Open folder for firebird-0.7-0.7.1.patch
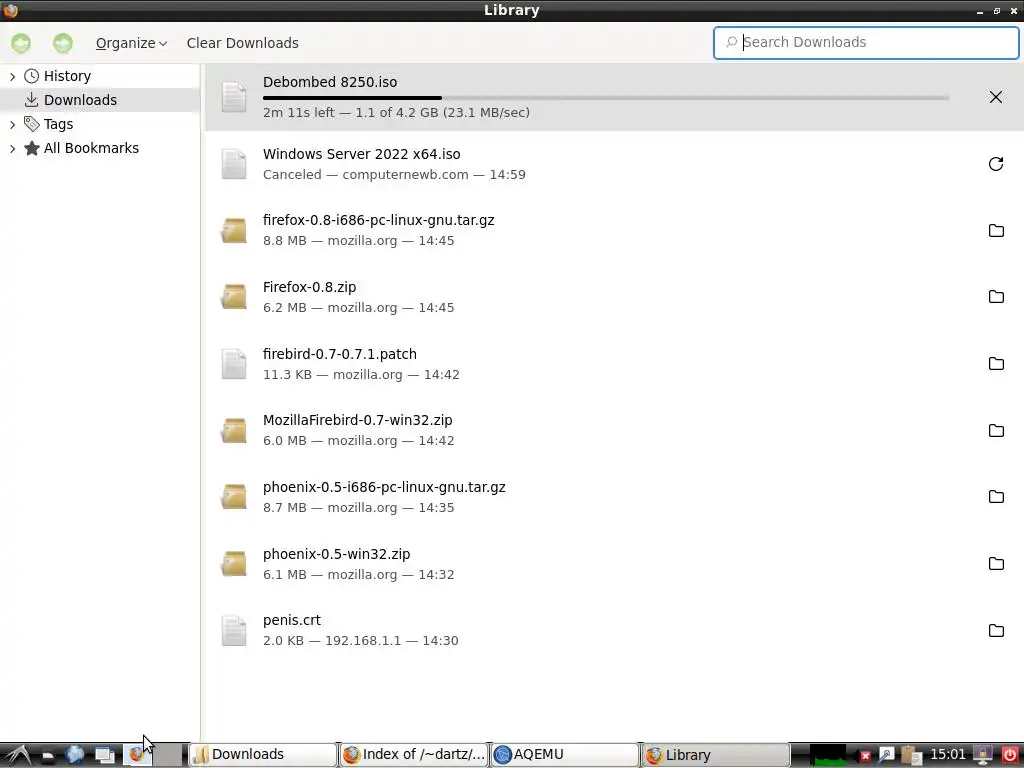This screenshot has width=1024, height=768. click(x=996, y=364)
